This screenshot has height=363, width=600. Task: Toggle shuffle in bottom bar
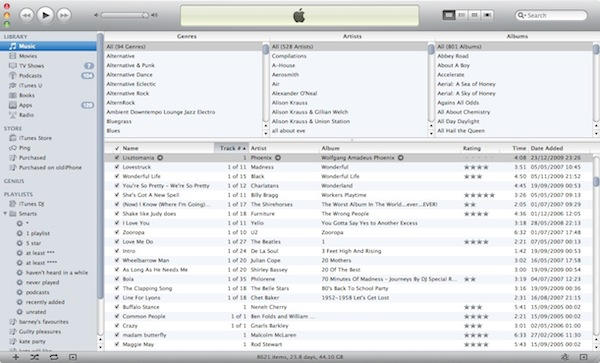[x=34, y=357]
